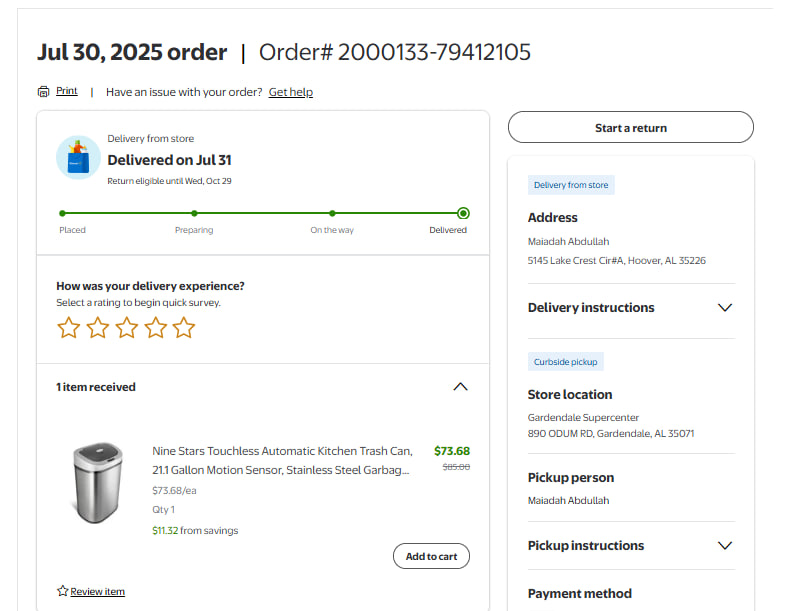
Task: Select the third rating star
Action: [x=126, y=328]
